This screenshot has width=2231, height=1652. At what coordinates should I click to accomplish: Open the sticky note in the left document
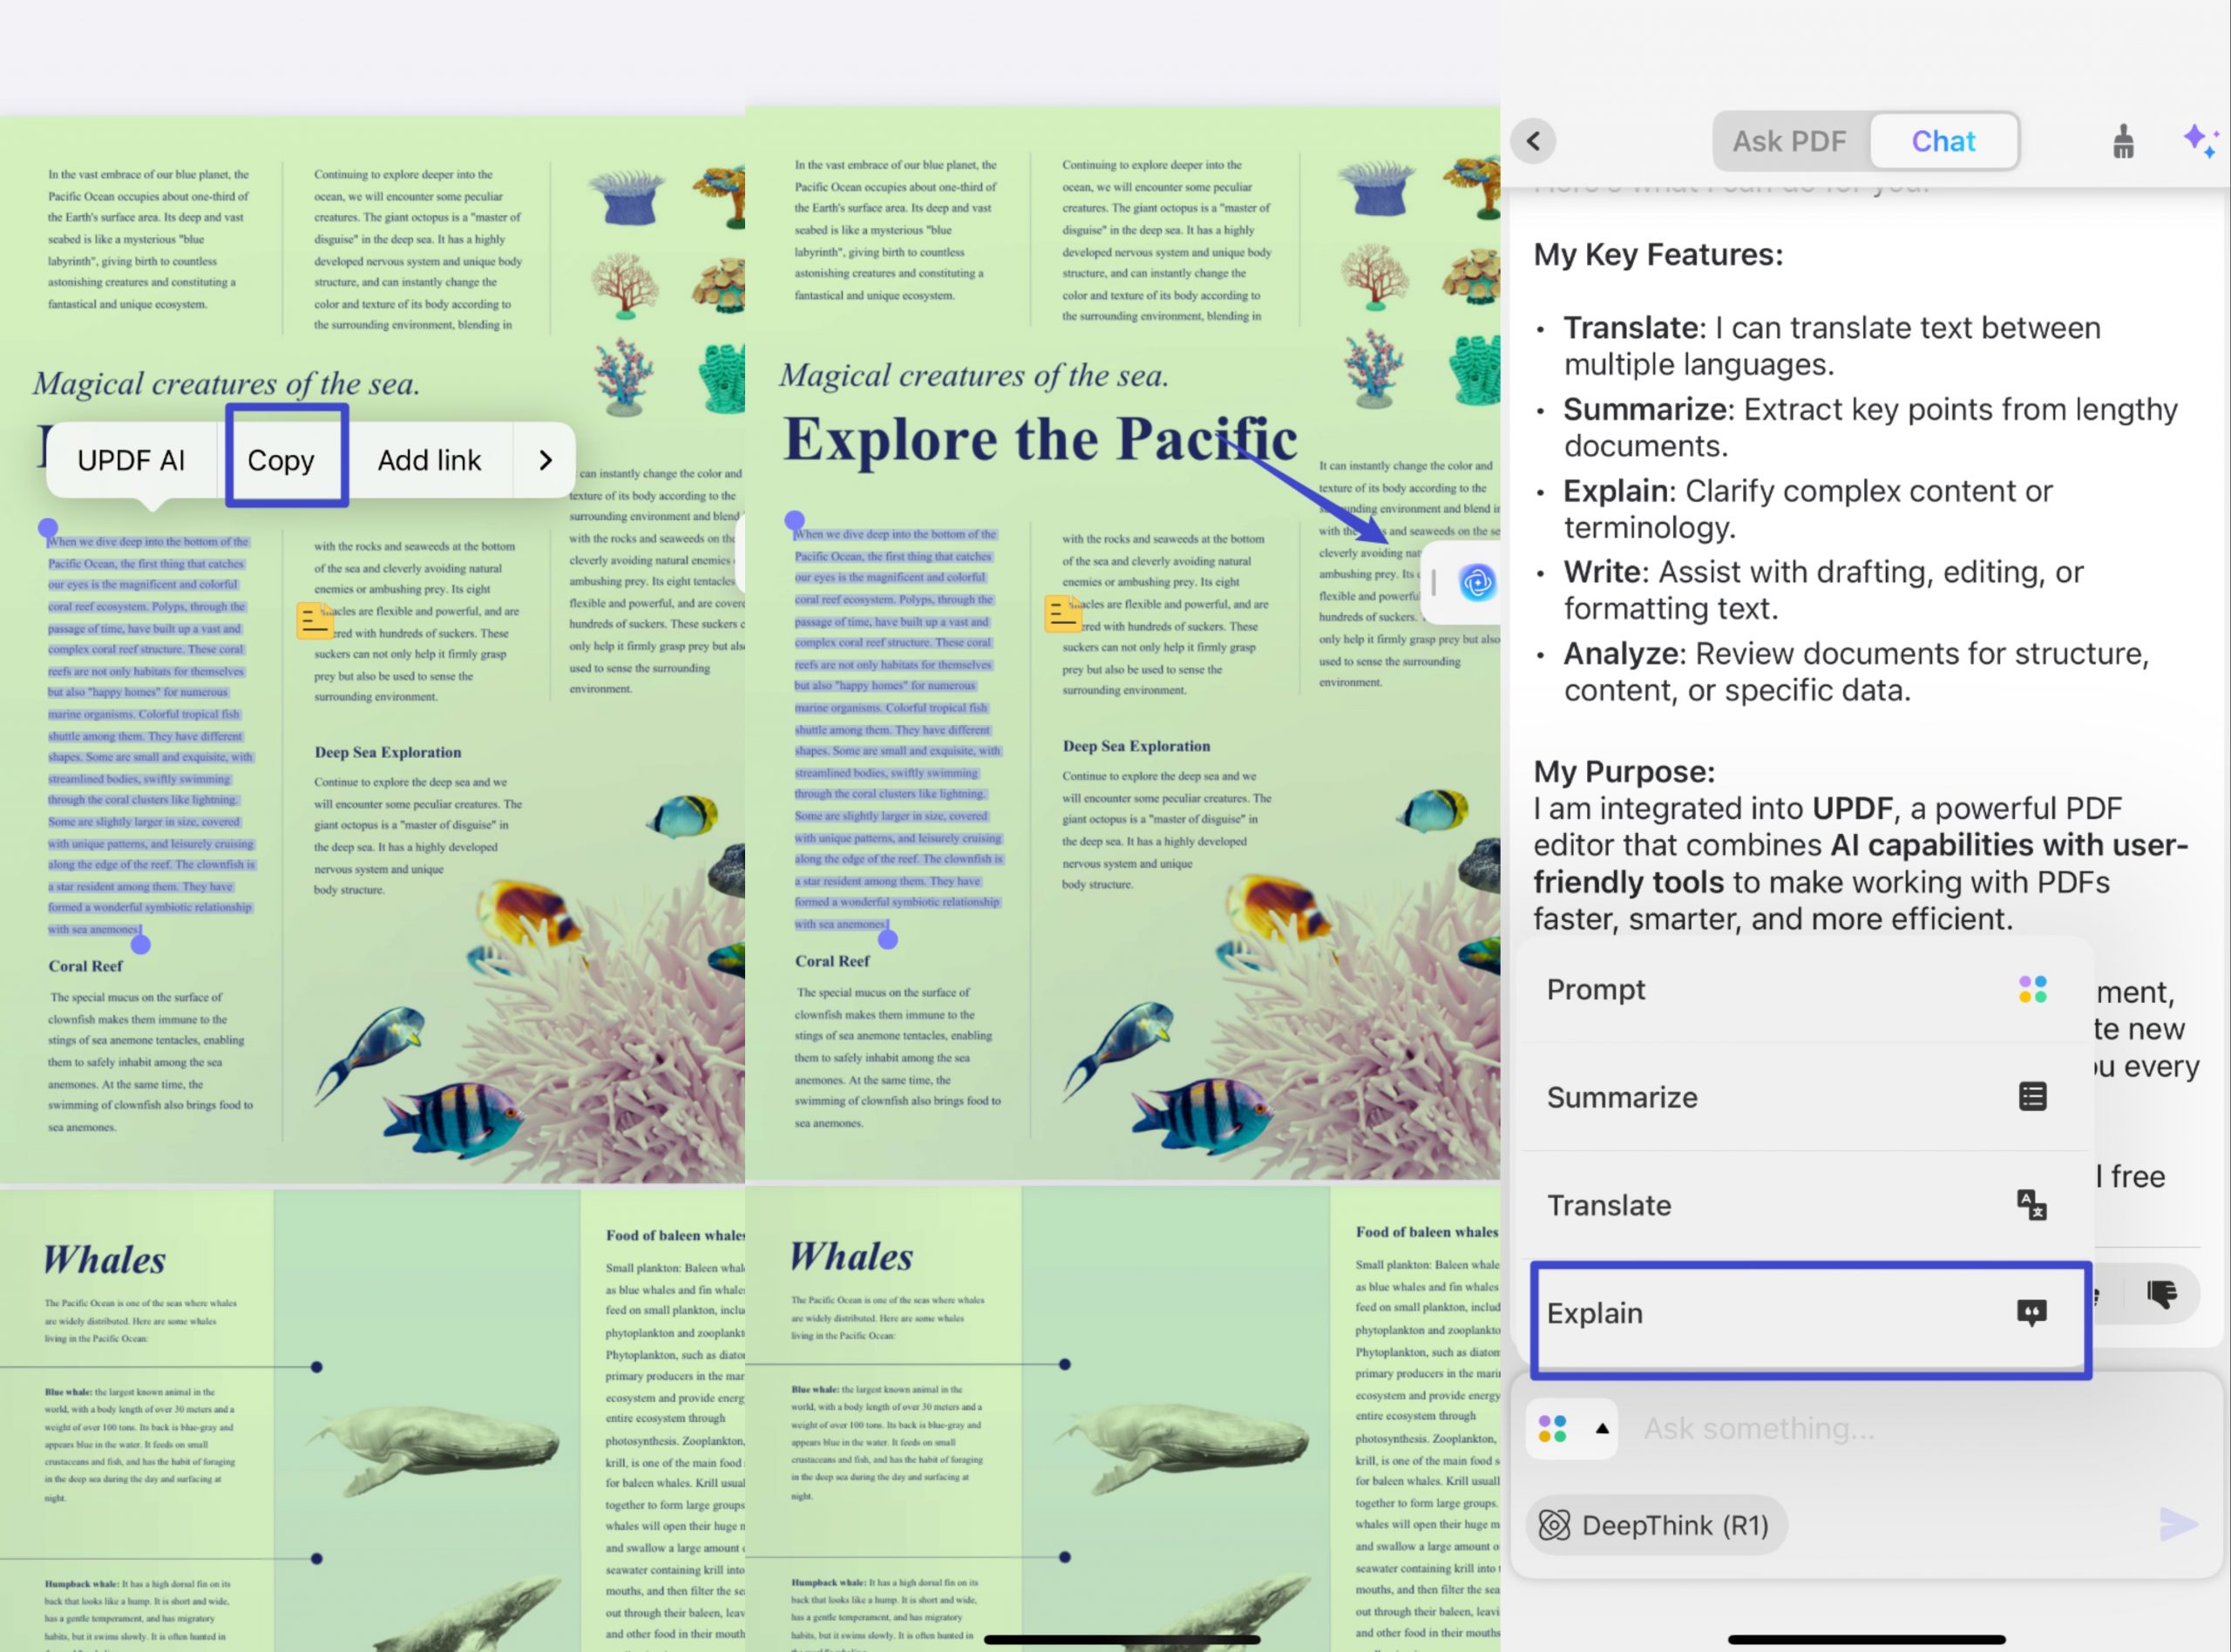pyautogui.click(x=315, y=620)
